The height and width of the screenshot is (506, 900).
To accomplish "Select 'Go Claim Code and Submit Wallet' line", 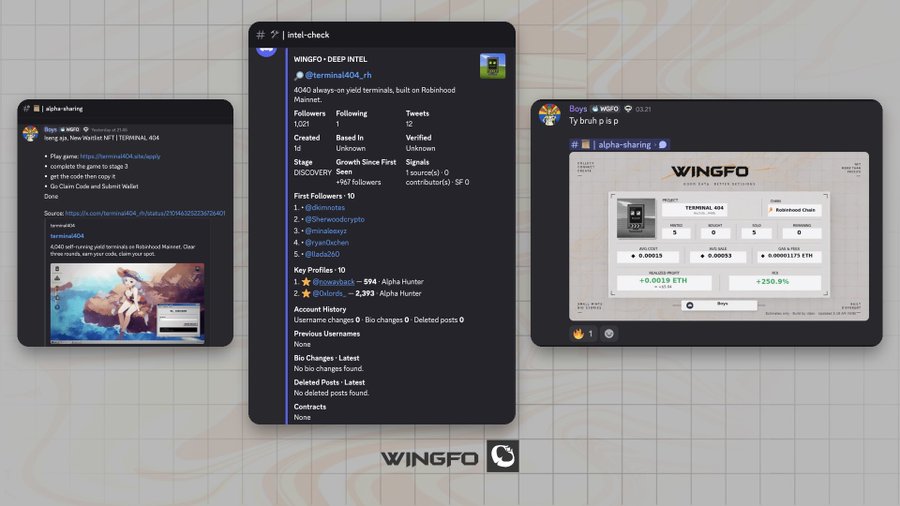I will [94, 186].
